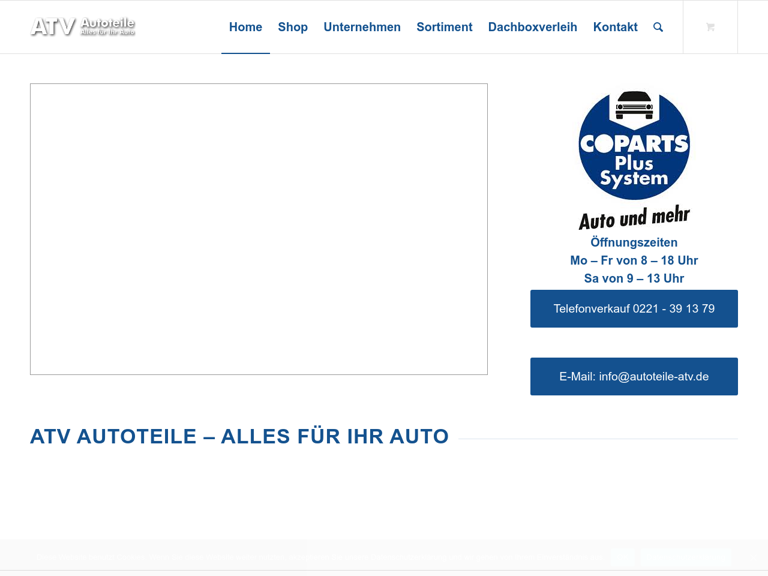Open the Shop menu item
The width and height of the screenshot is (768, 576).
[x=293, y=27]
